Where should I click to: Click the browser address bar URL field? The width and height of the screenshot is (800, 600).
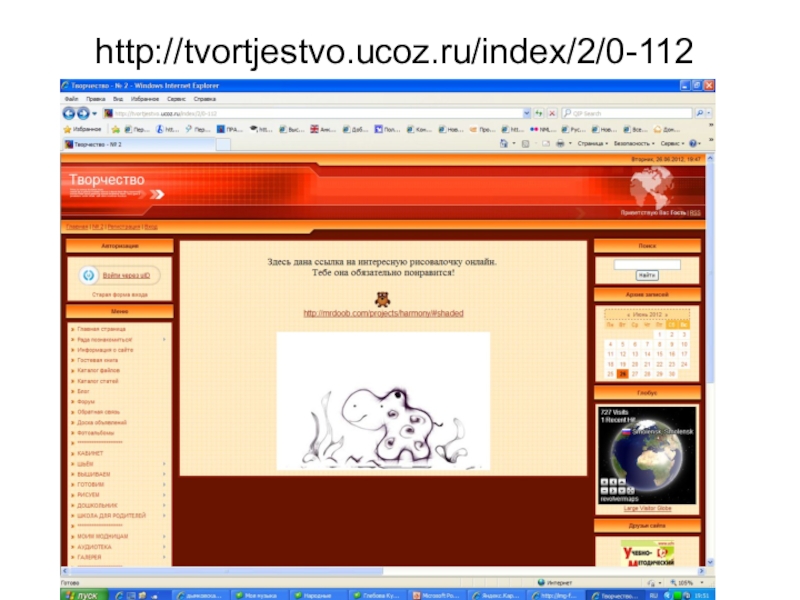click(x=316, y=113)
